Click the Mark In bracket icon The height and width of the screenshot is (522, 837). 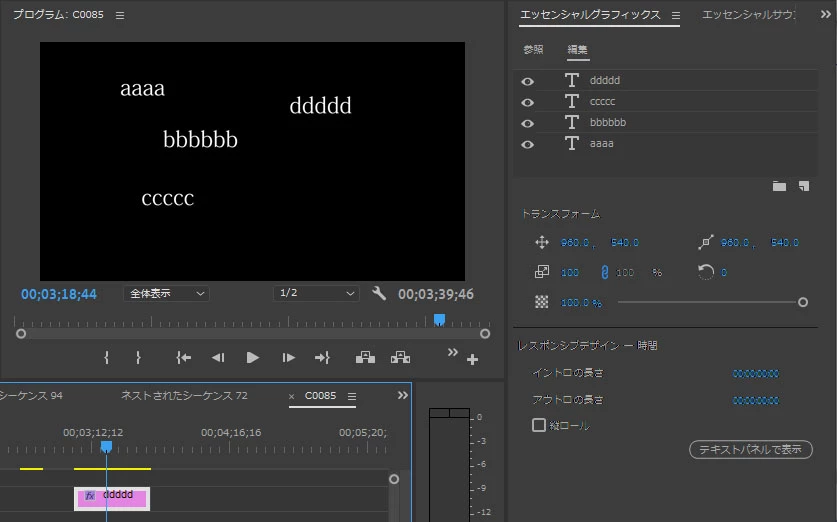click(106, 358)
